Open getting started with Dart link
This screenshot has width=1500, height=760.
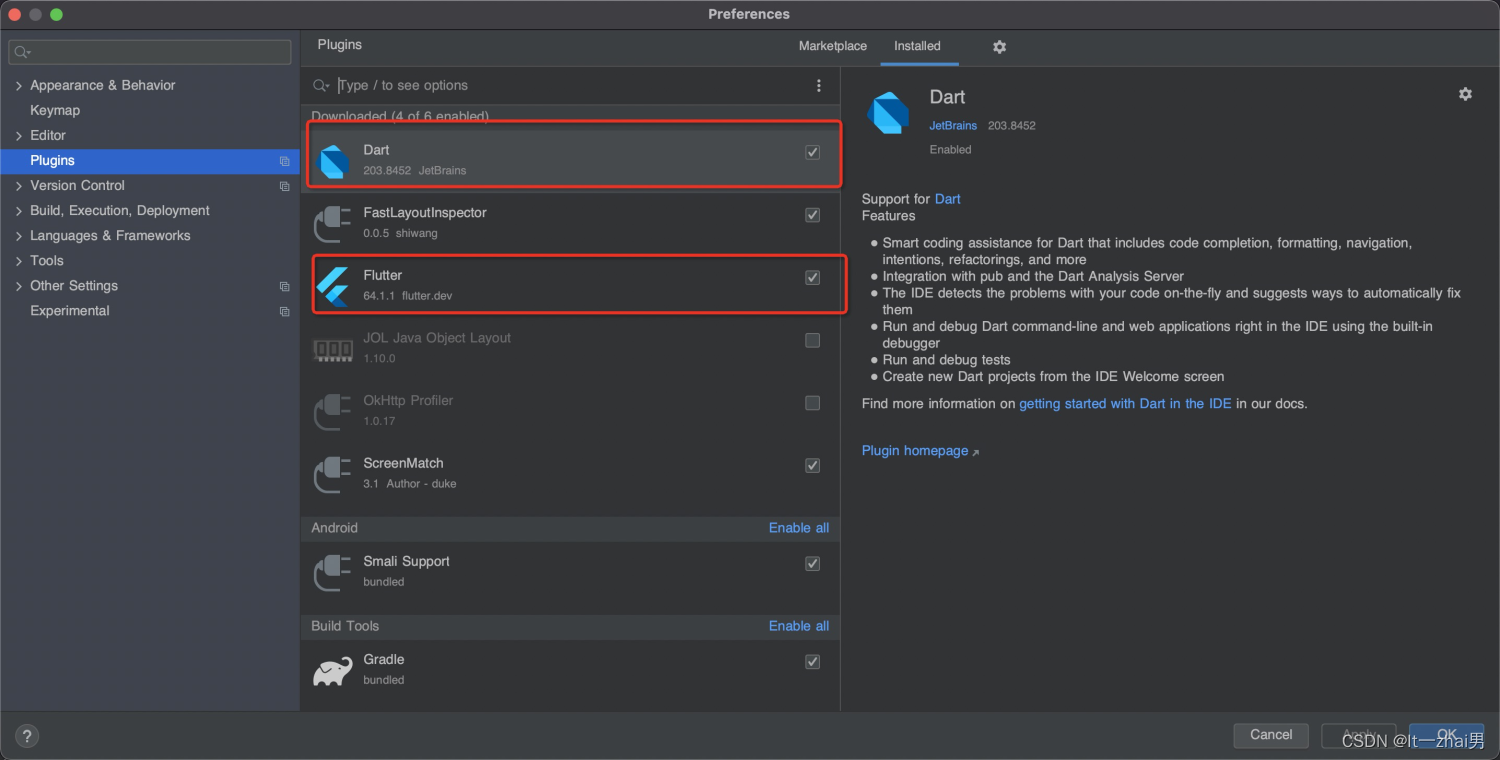(1125, 404)
